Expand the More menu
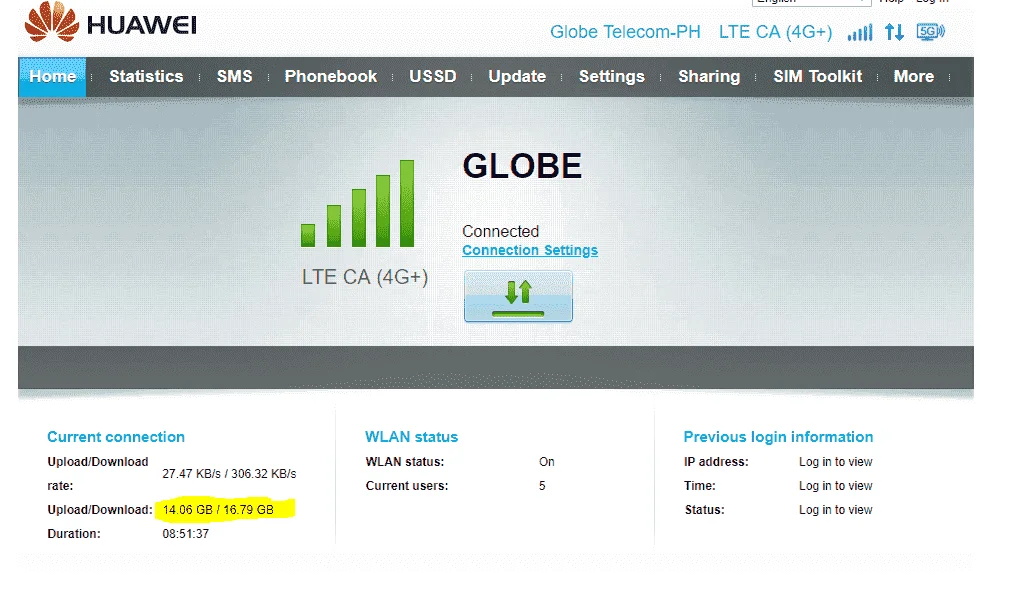1024x595 pixels. pos(914,76)
